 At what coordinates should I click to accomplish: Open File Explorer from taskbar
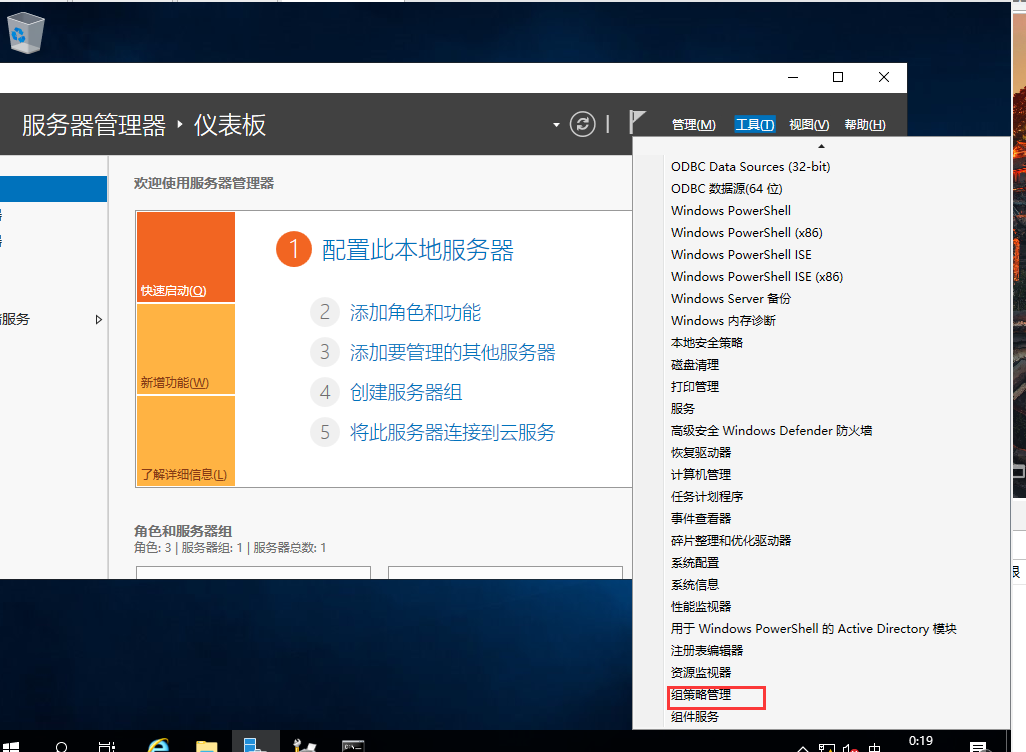click(x=207, y=745)
